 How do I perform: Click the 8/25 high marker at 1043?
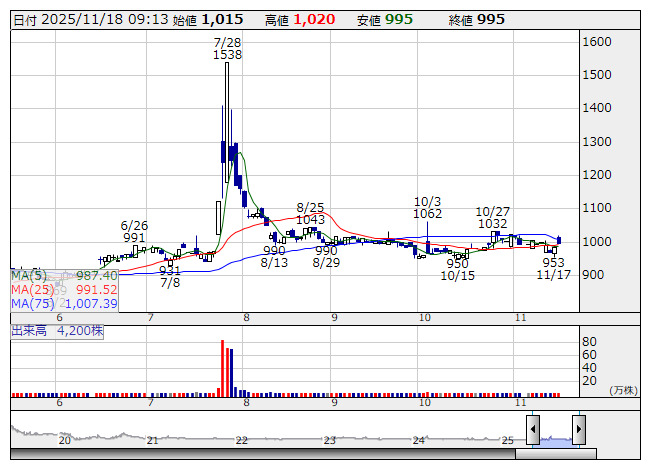(310, 213)
